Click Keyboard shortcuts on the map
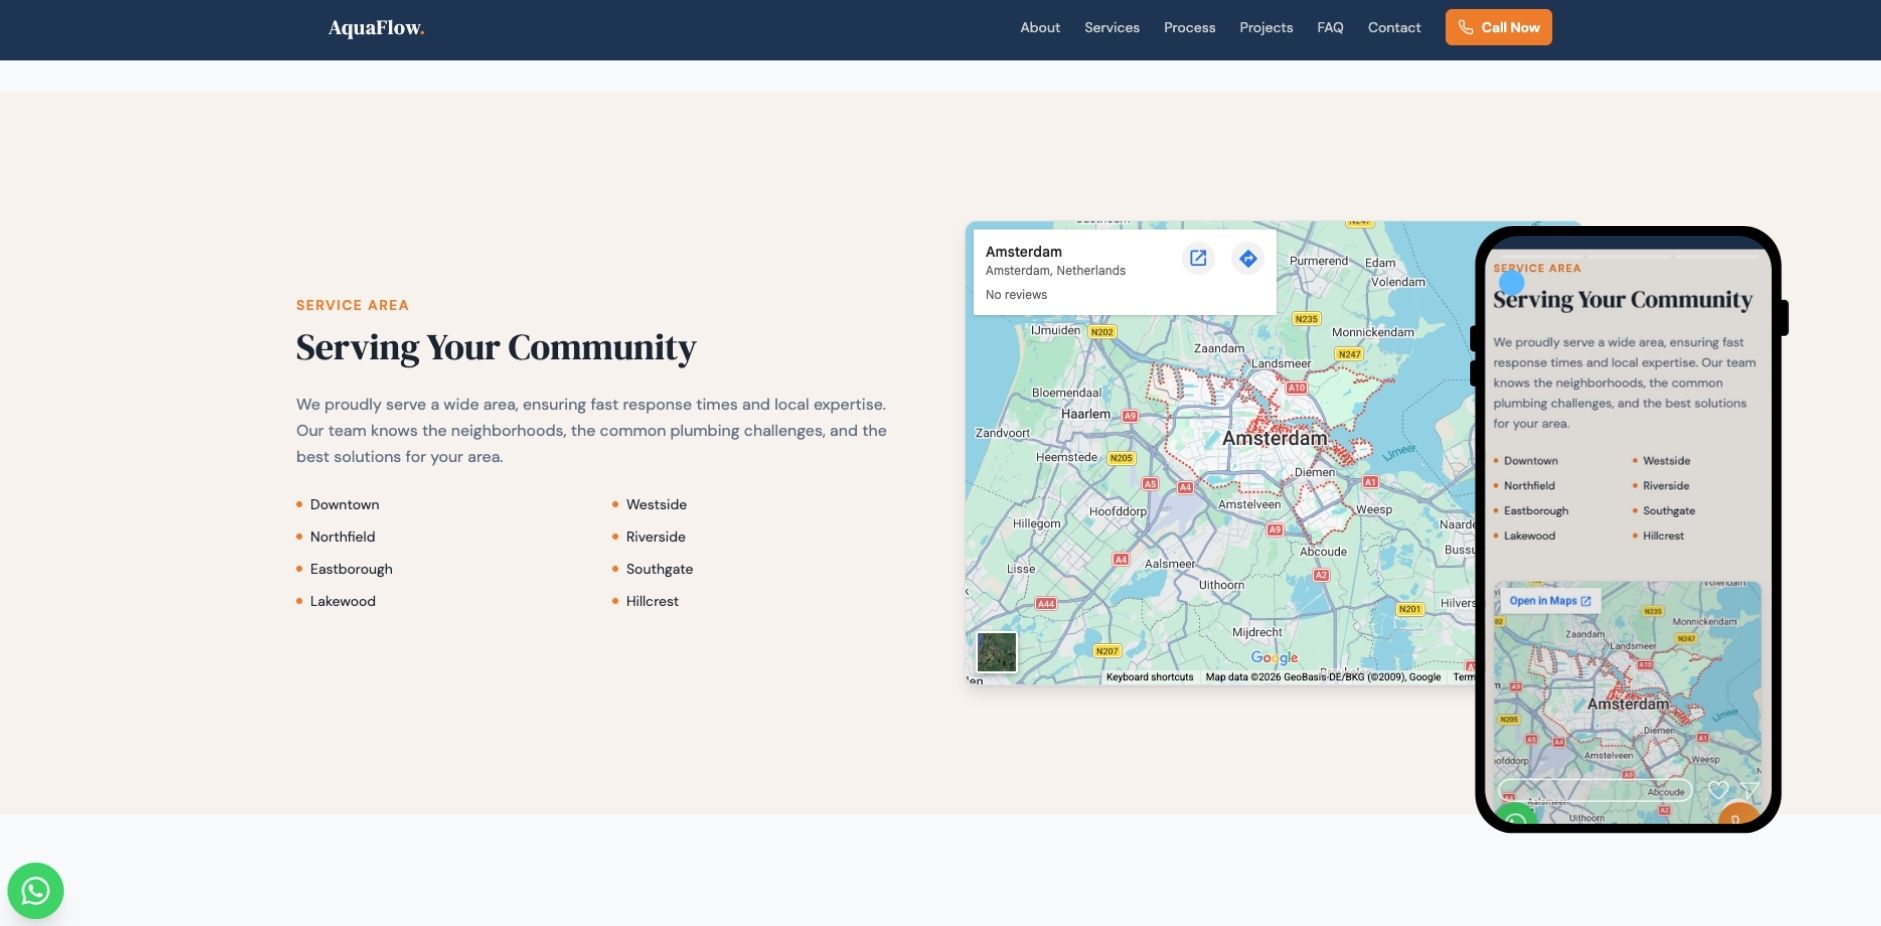This screenshot has height=926, width=1881. point(1150,677)
